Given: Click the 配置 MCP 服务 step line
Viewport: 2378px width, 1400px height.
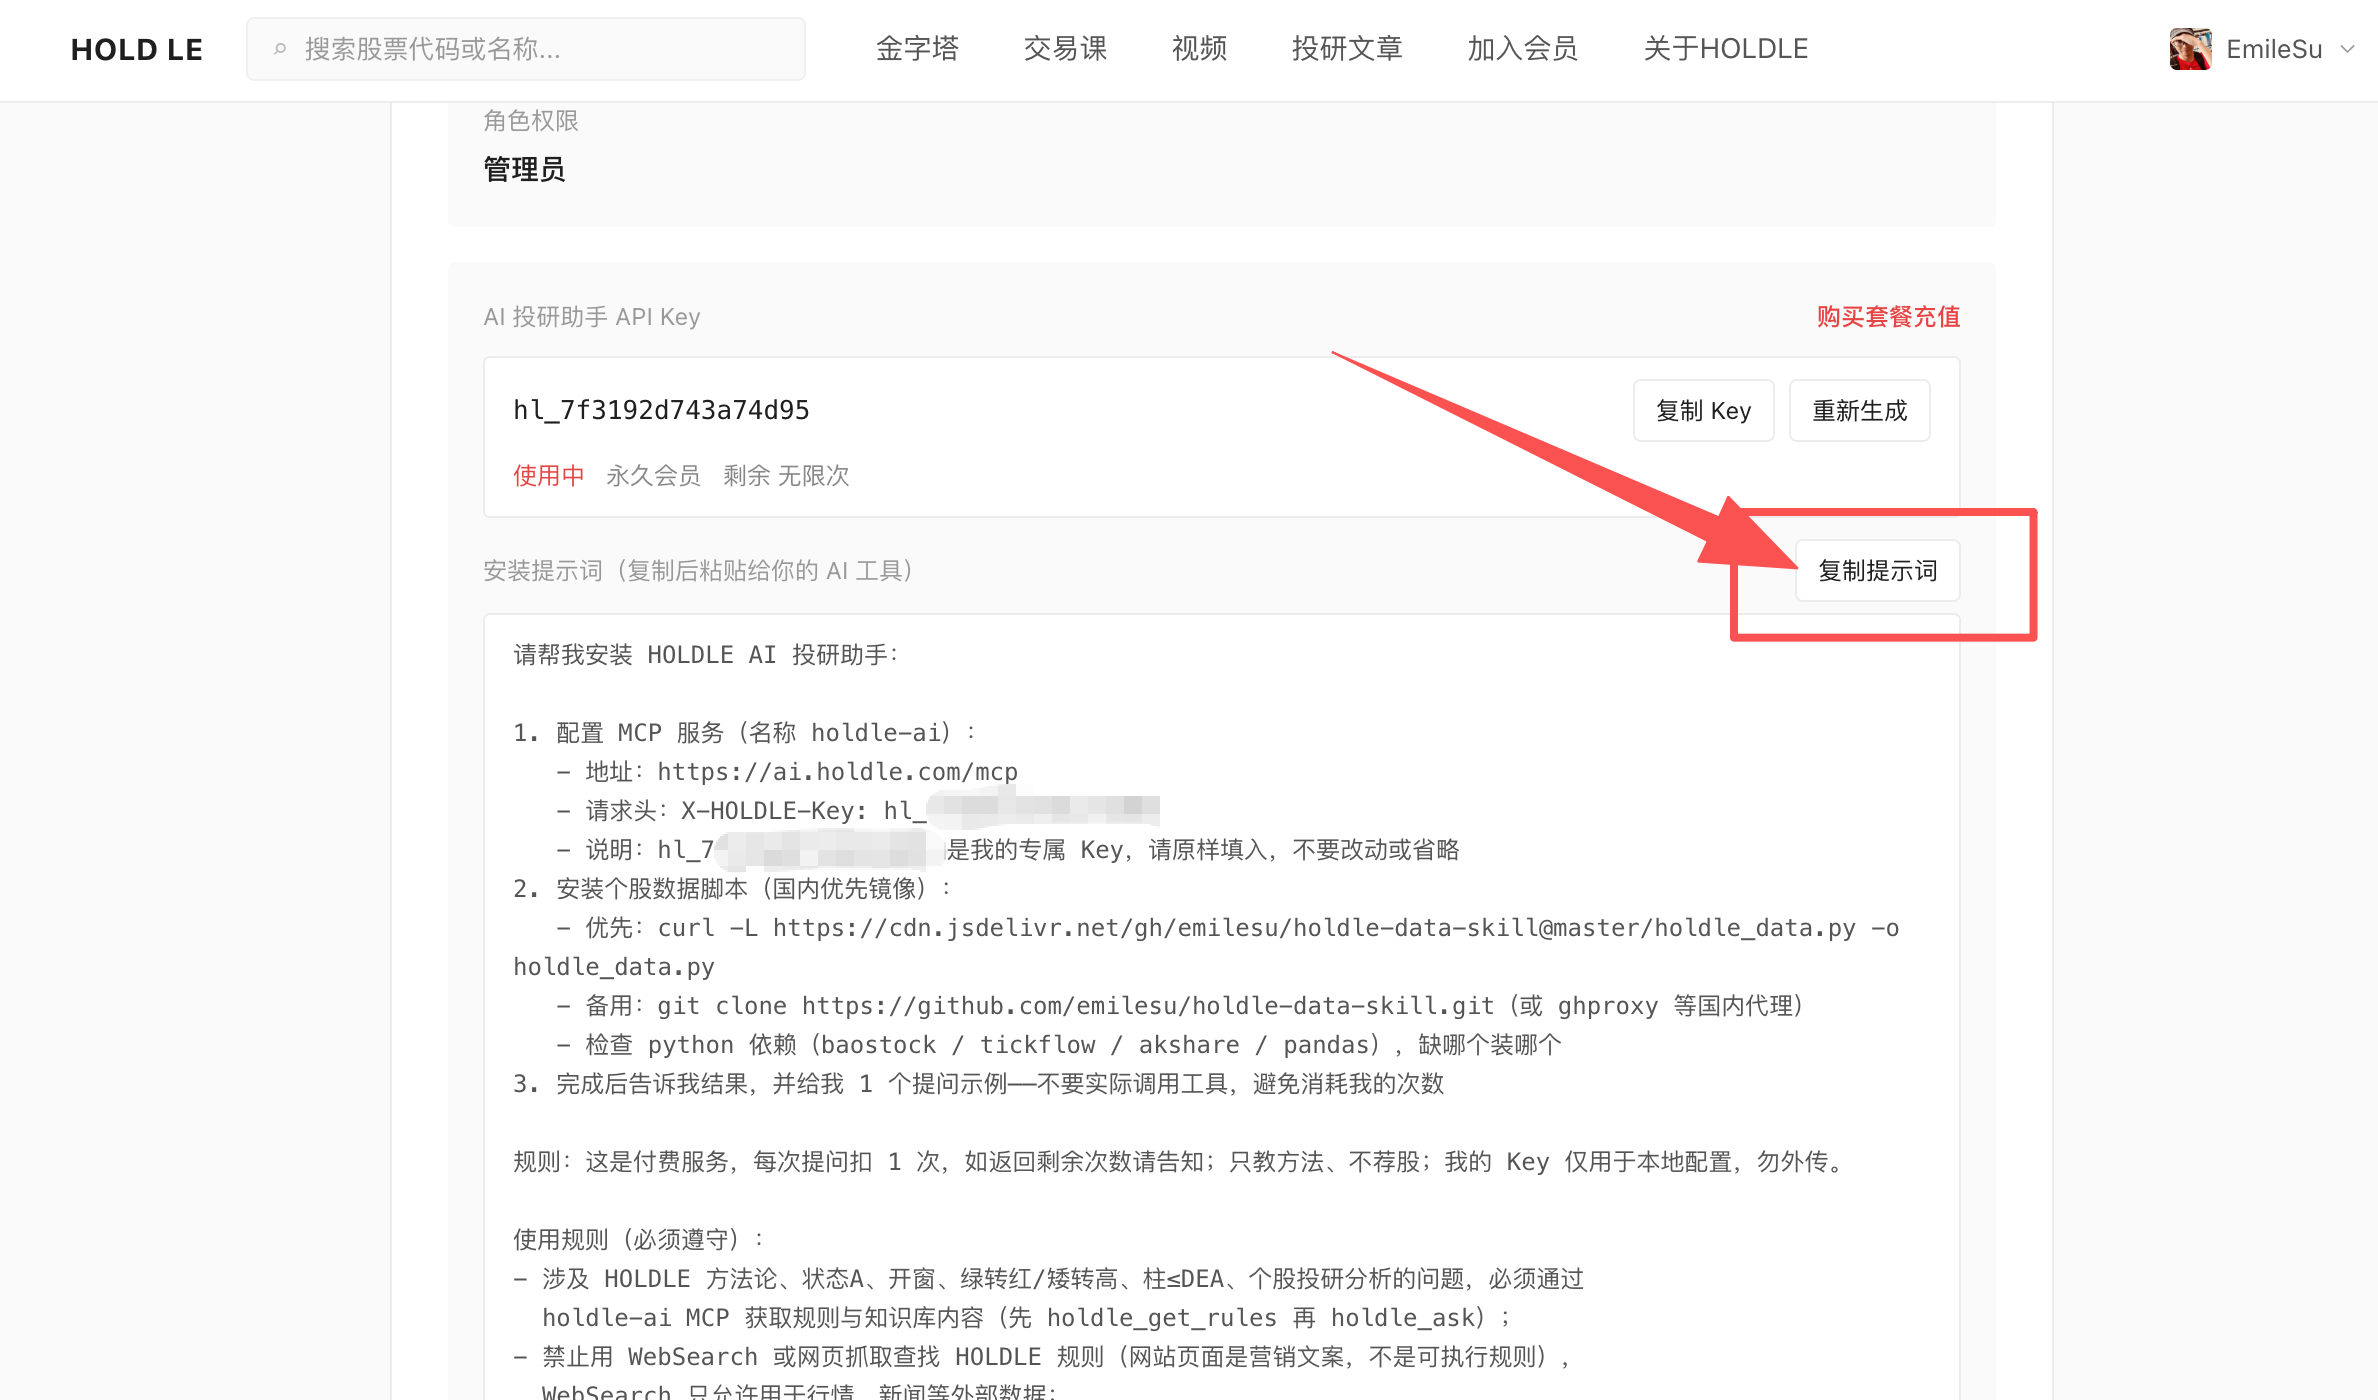Looking at the screenshot, I should [x=745, y=733].
